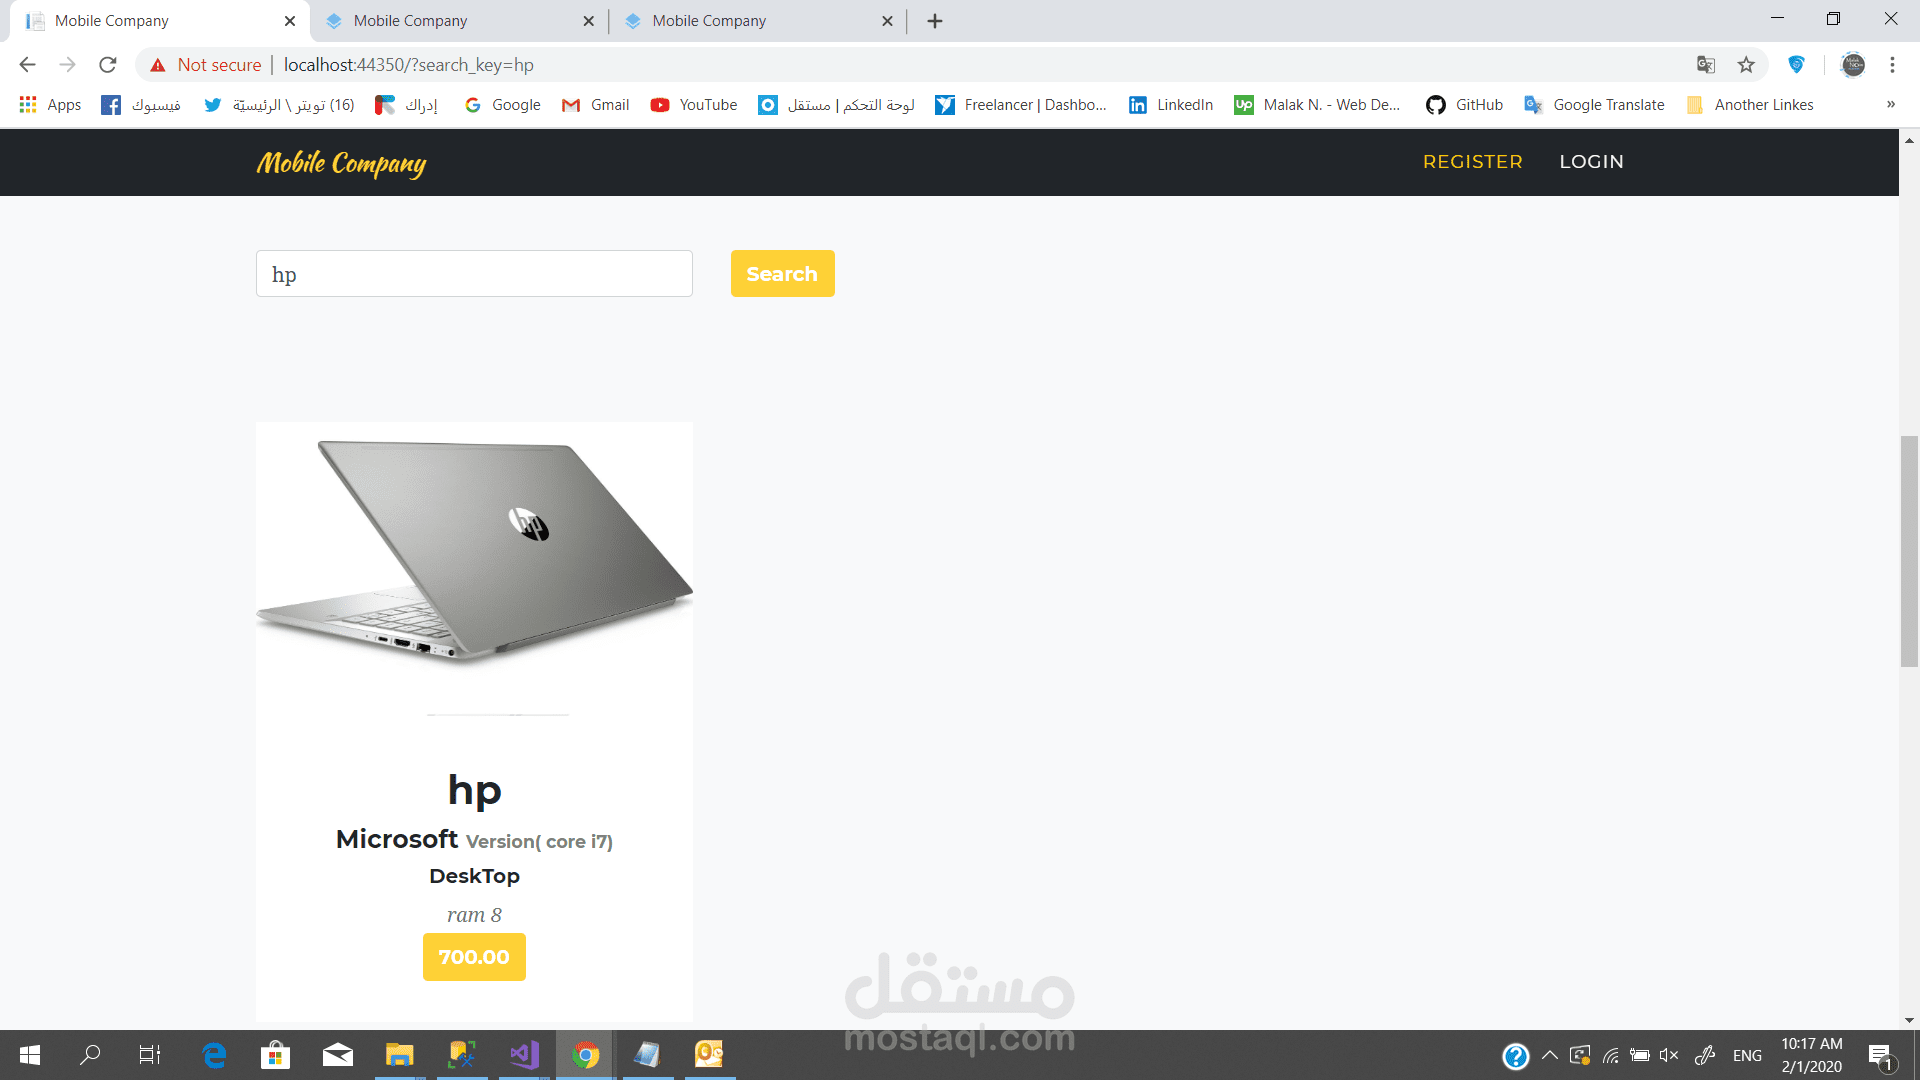Screen dimensions: 1920x1080
Task: Open the blue shield extension icon
Action: (1796, 65)
